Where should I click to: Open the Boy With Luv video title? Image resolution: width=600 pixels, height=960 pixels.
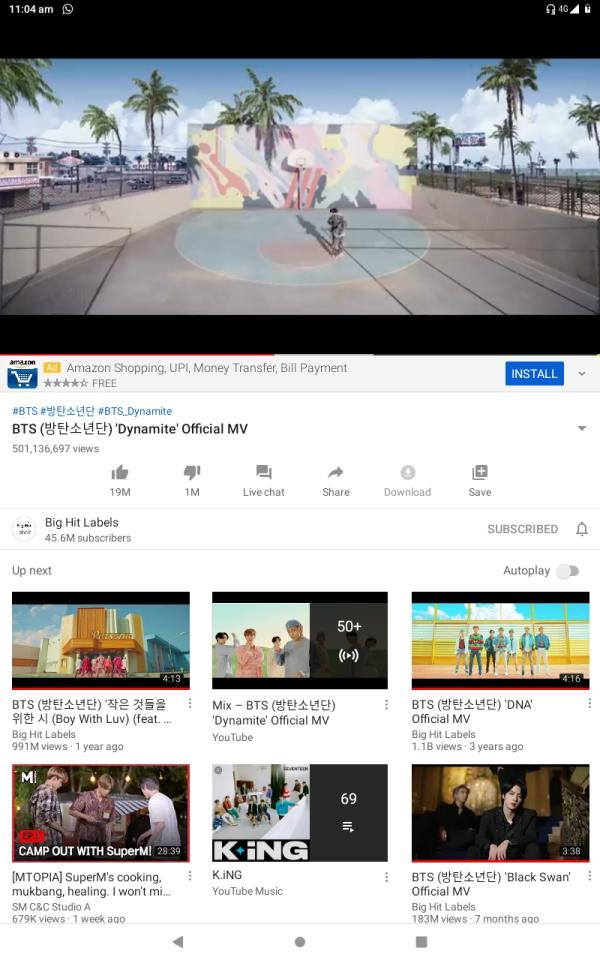click(92, 711)
